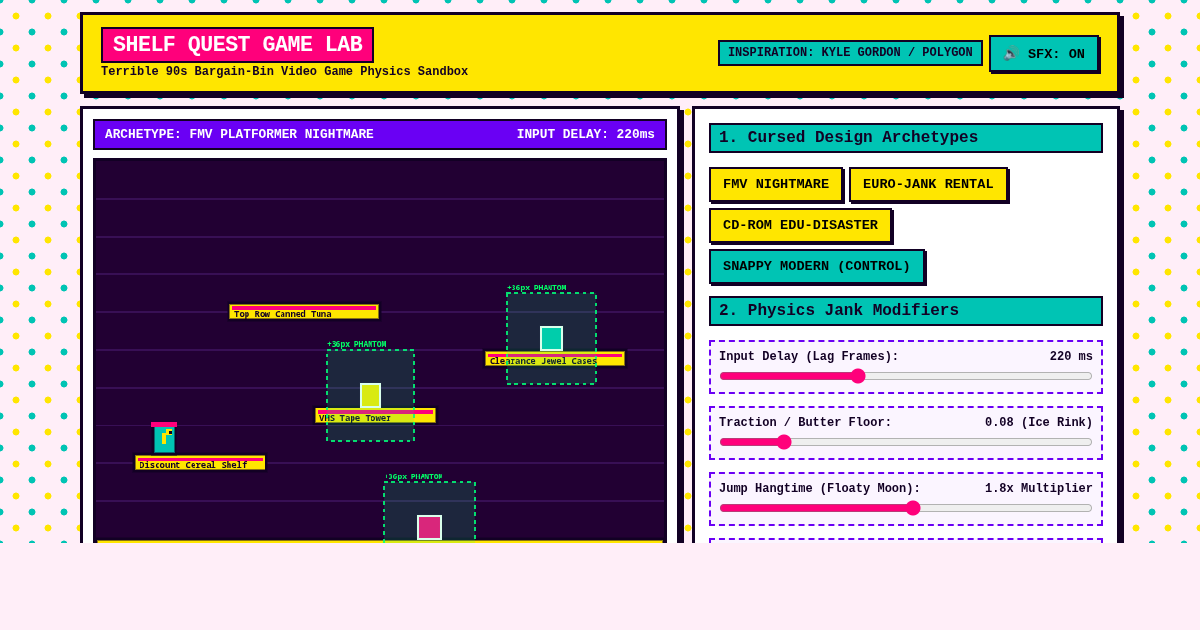The height and width of the screenshot is (630, 1200).
Task: Click the VHS Tape Tower platform
Action: pos(375,415)
